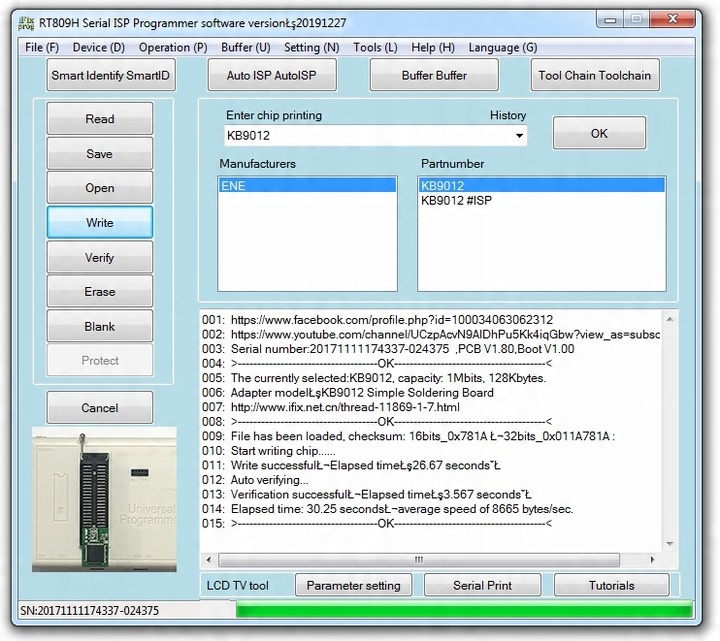Click the Enter chip printing input field
The height and width of the screenshot is (641, 720).
pyautogui.click(x=368, y=135)
